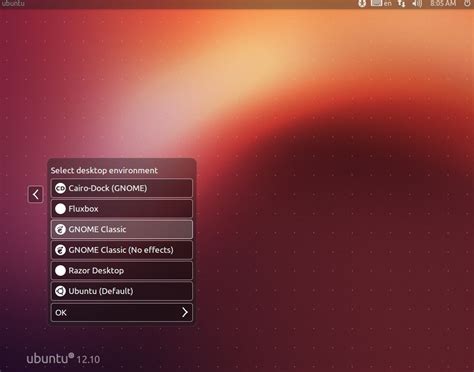Click the GNOME Classic foot icon

(x=60, y=229)
